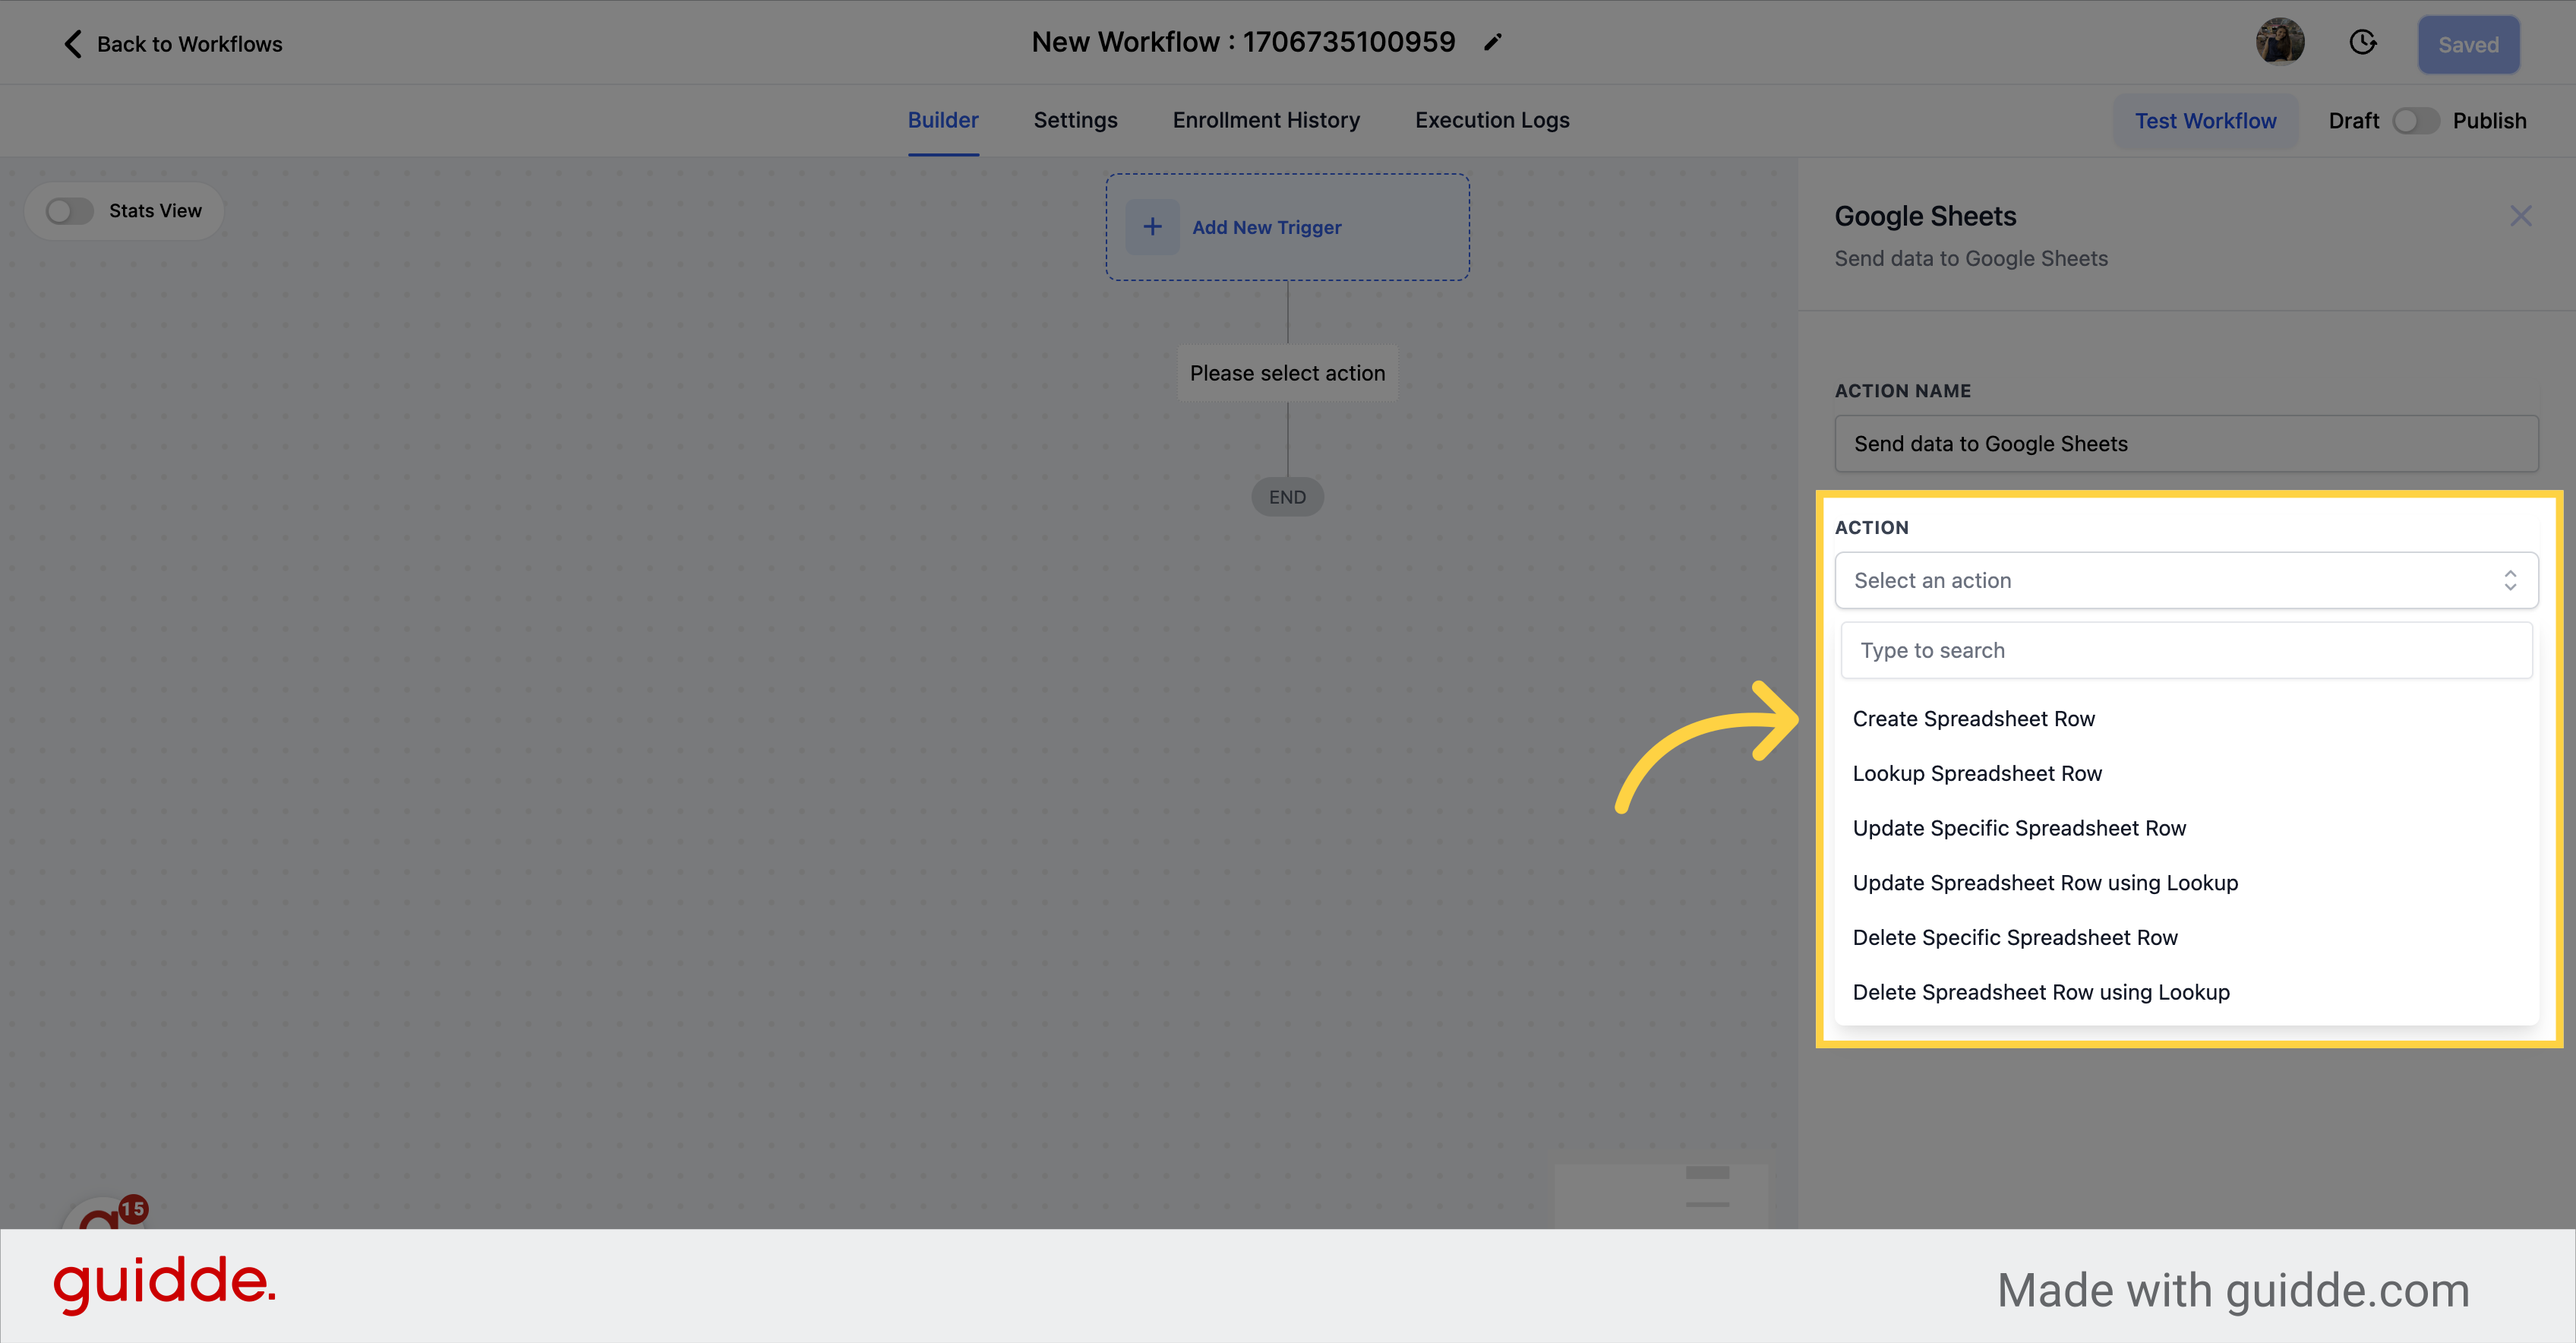Select Update Spreadsheet Row using Lookup

(x=2186, y=883)
